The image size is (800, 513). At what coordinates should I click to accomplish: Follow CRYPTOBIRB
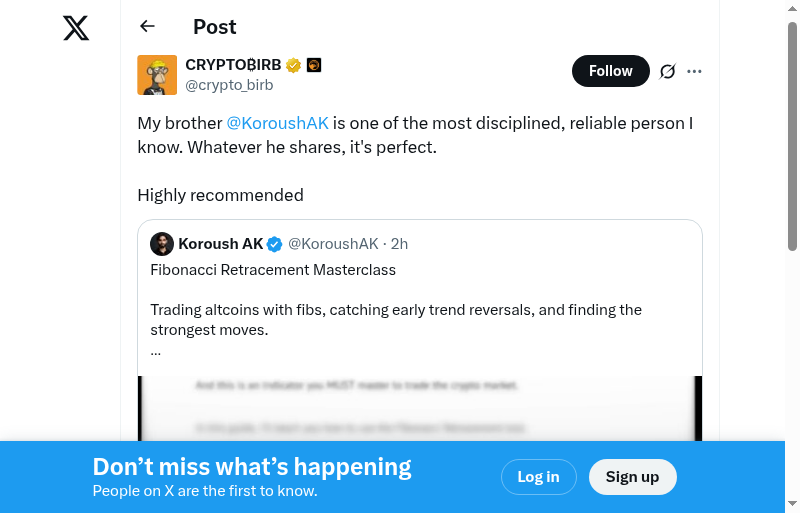610,71
